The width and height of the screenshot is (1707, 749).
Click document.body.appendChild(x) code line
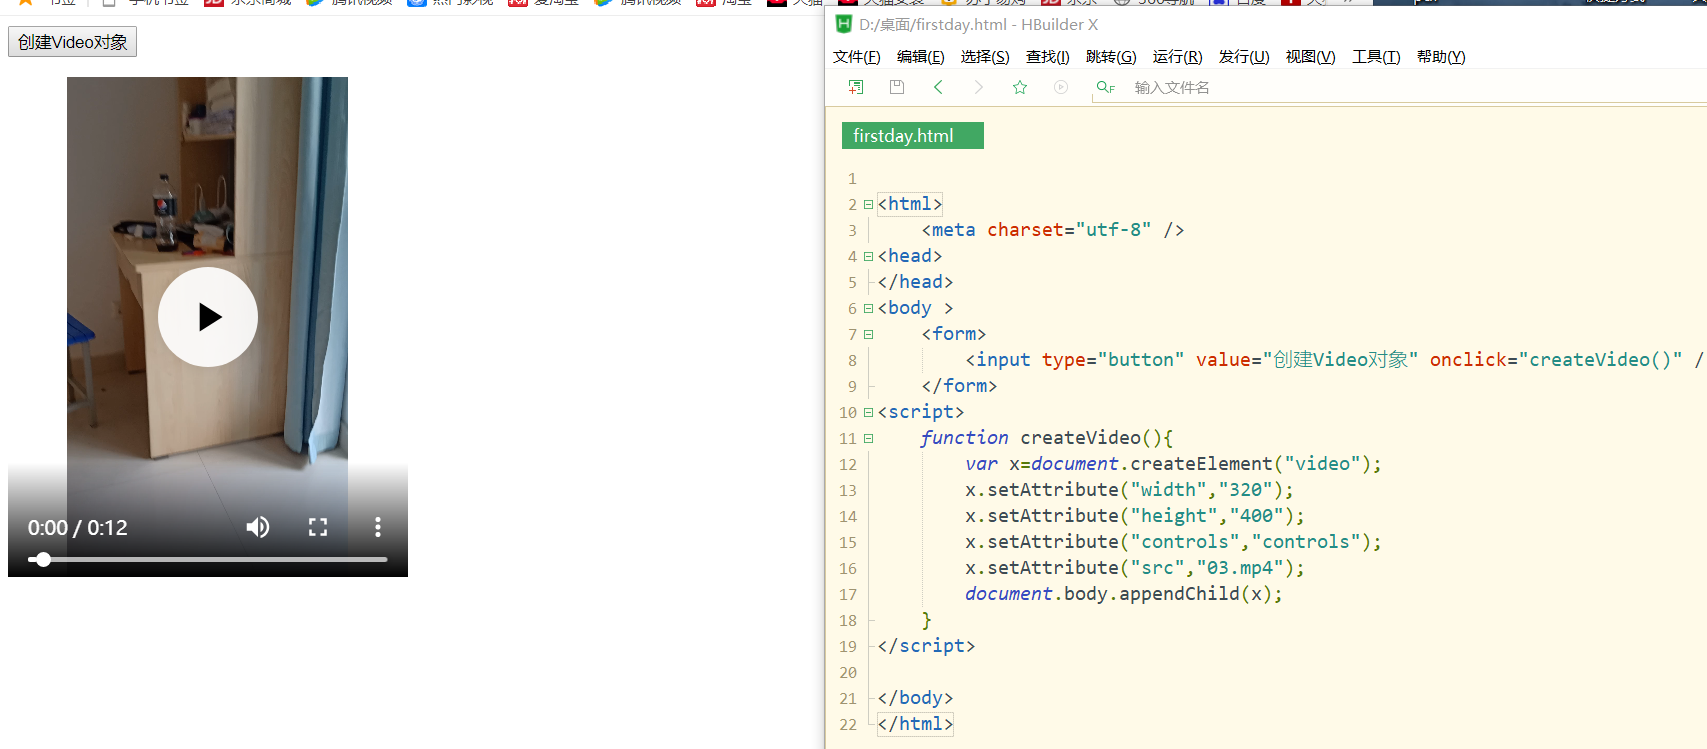[x=1123, y=594]
